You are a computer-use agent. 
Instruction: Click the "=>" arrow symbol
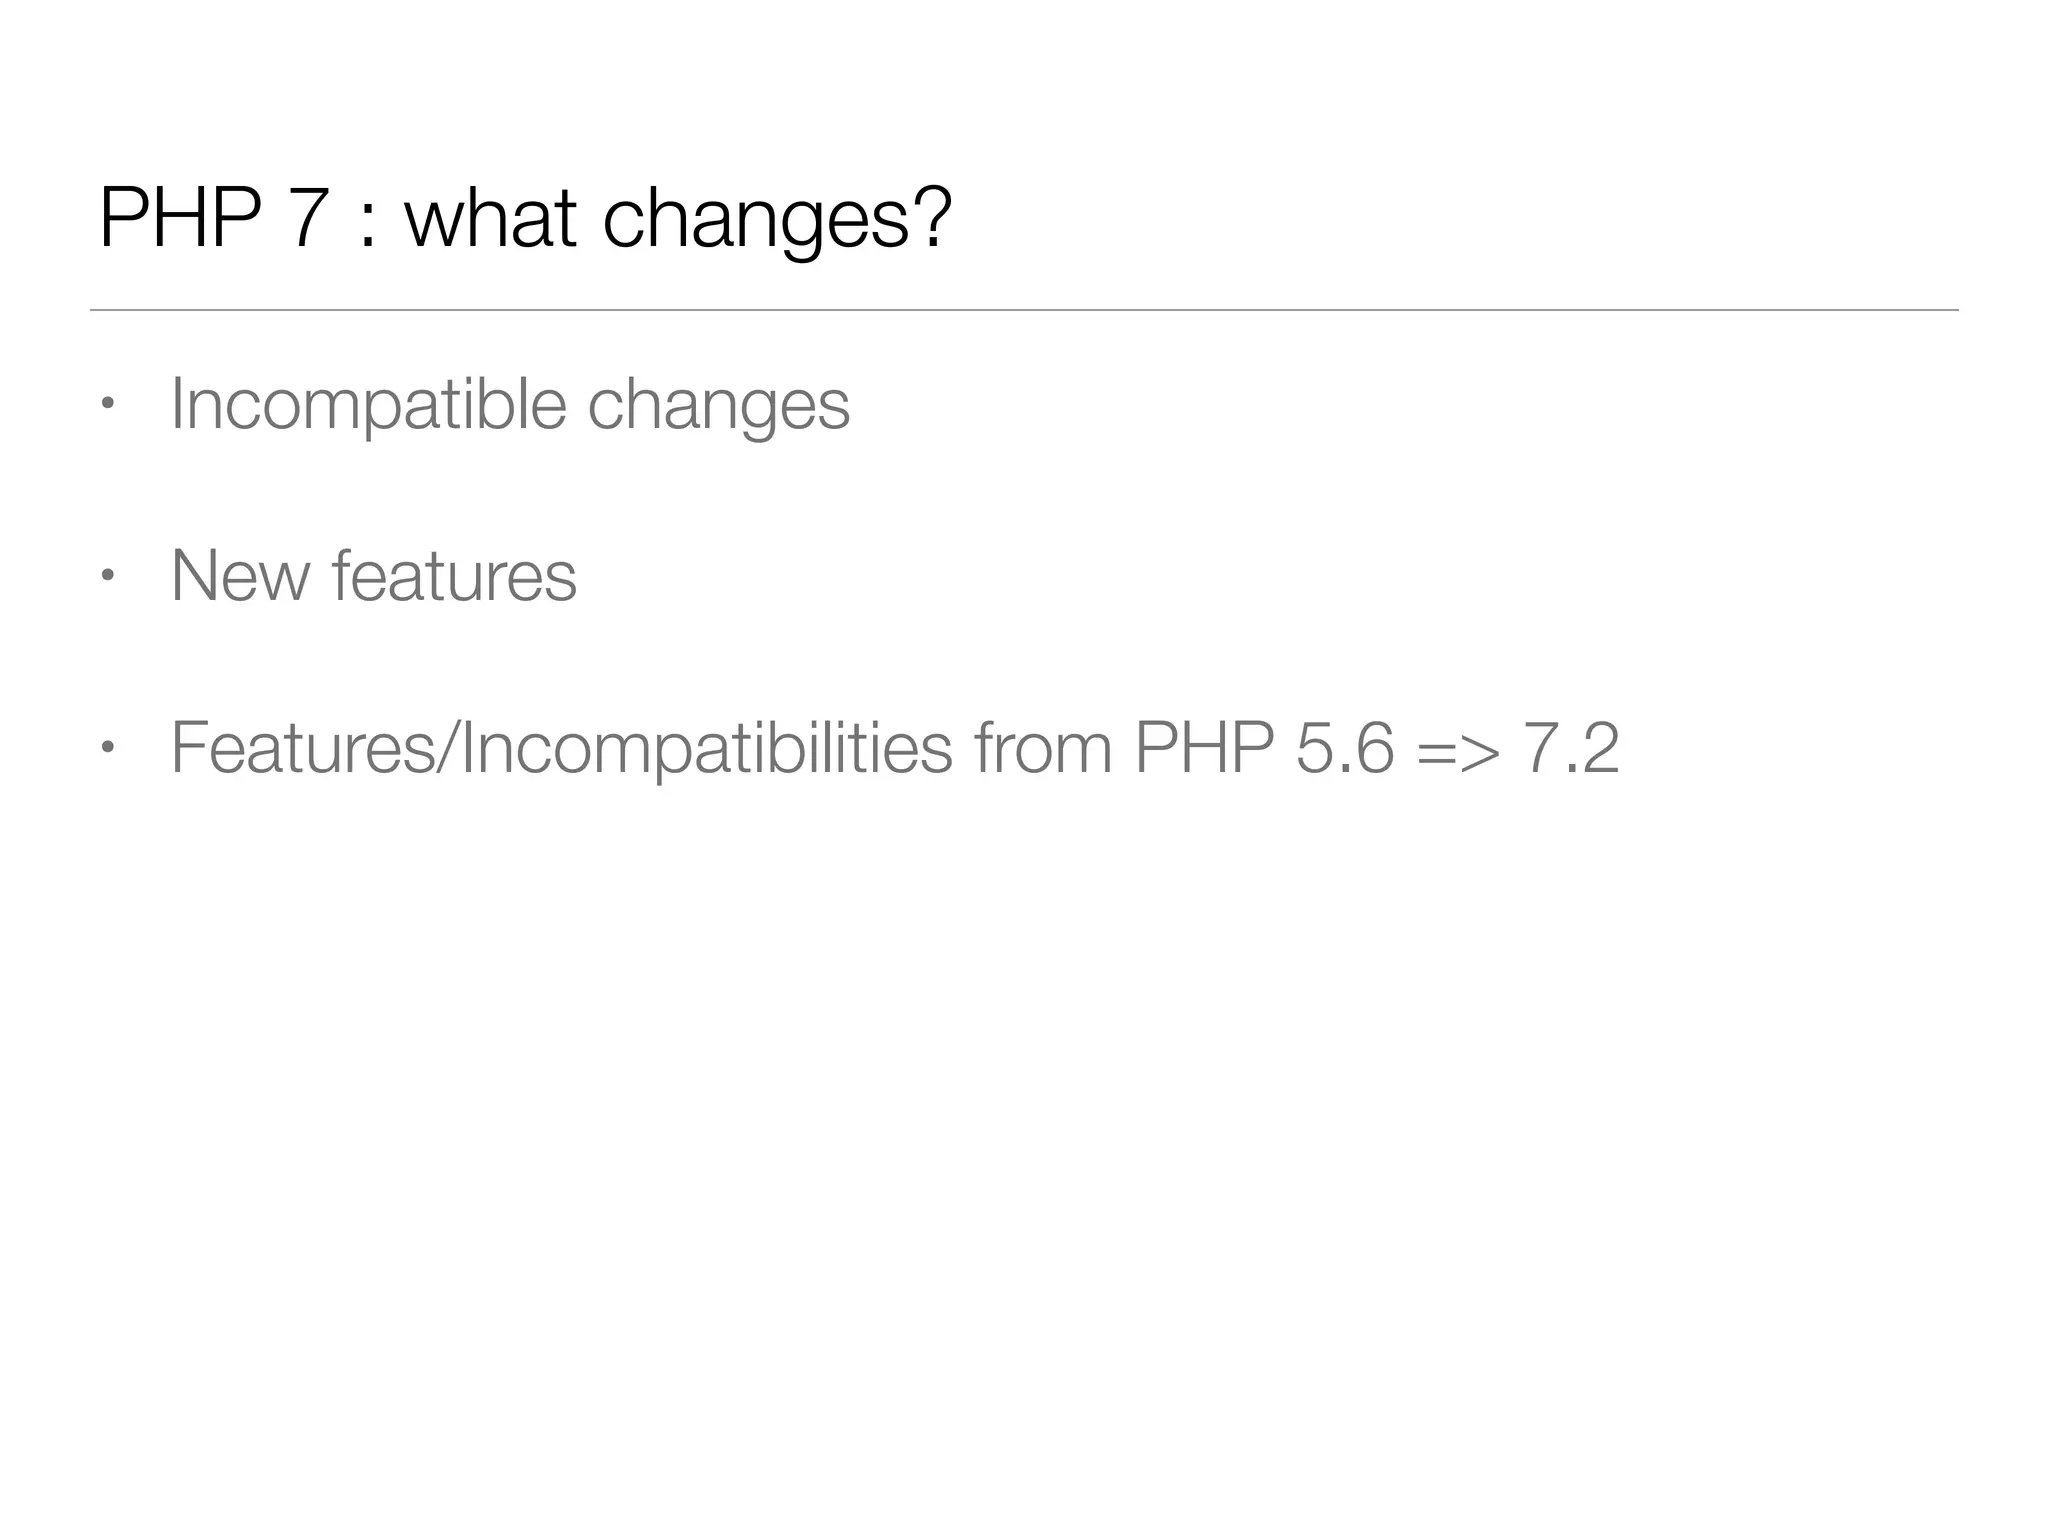pos(1458,750)
